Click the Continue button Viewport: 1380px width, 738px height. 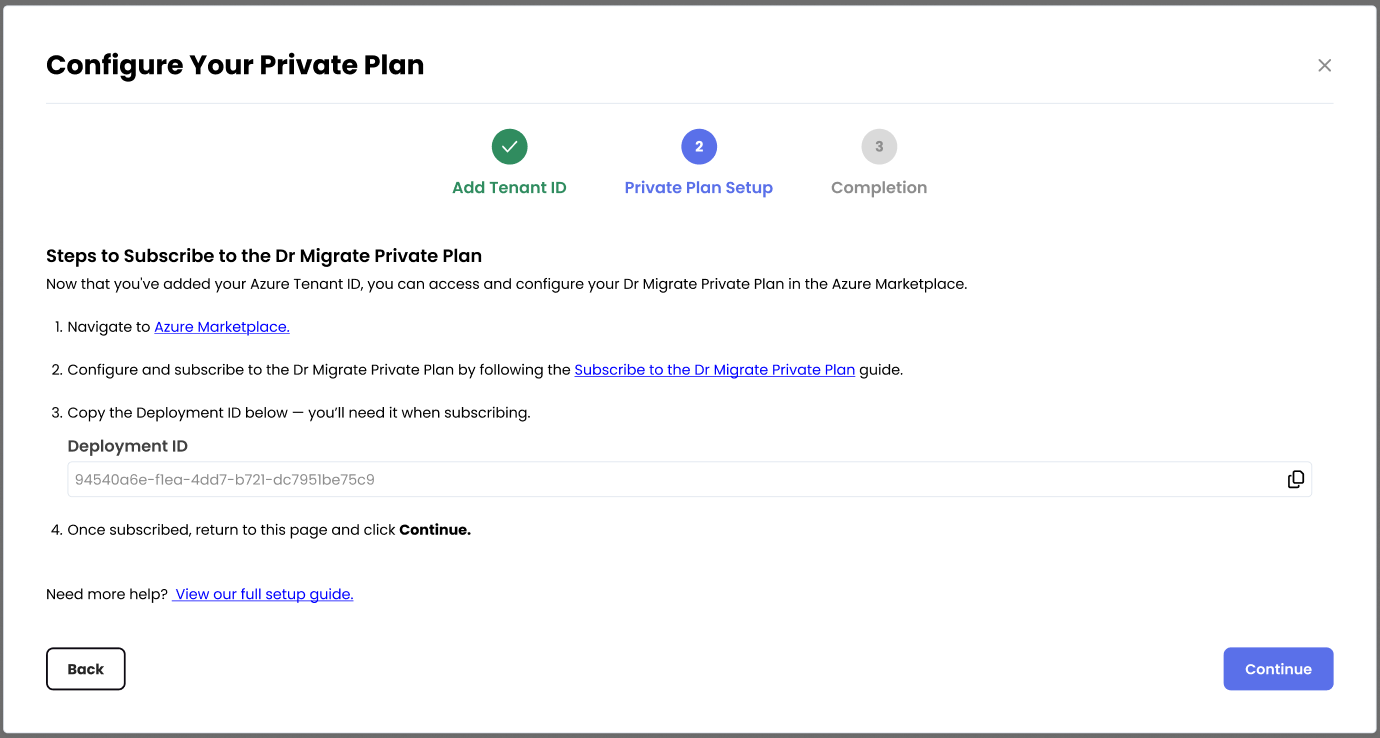click(1278, 669)
